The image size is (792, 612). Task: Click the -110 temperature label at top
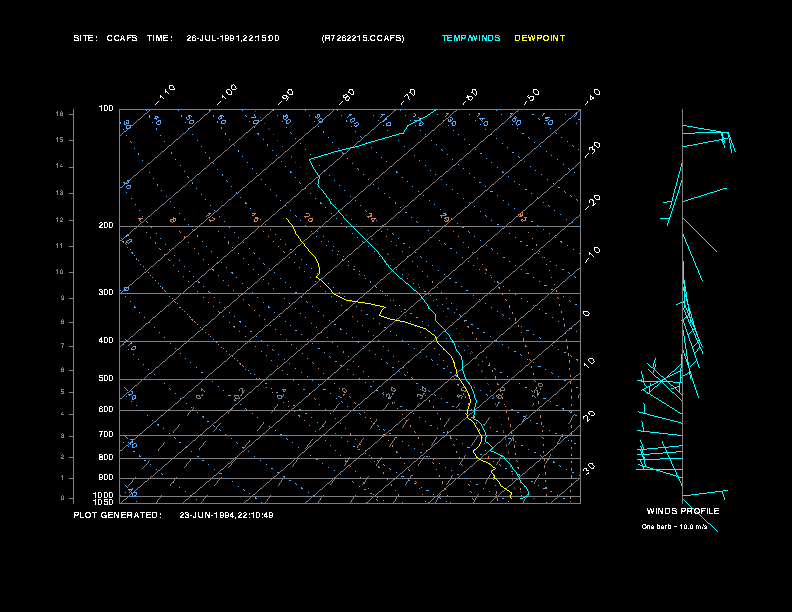coord(165,95)
